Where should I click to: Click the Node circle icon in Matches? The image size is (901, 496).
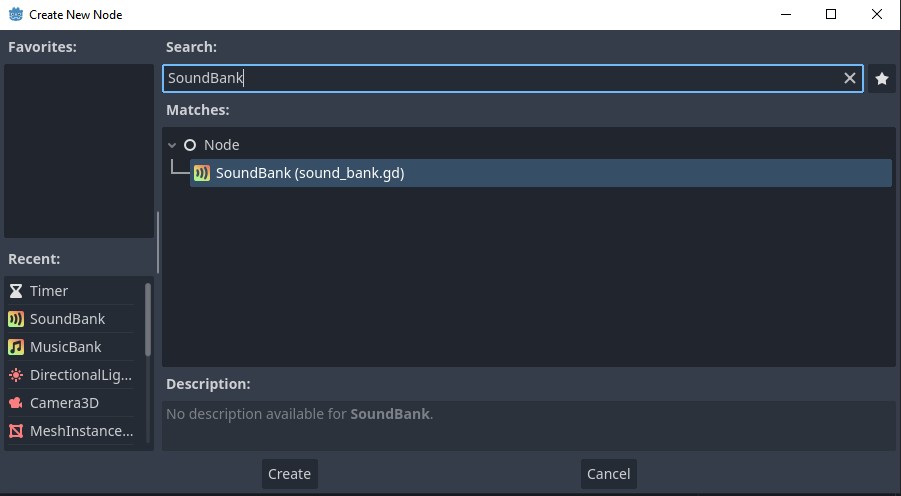point(190,145)
